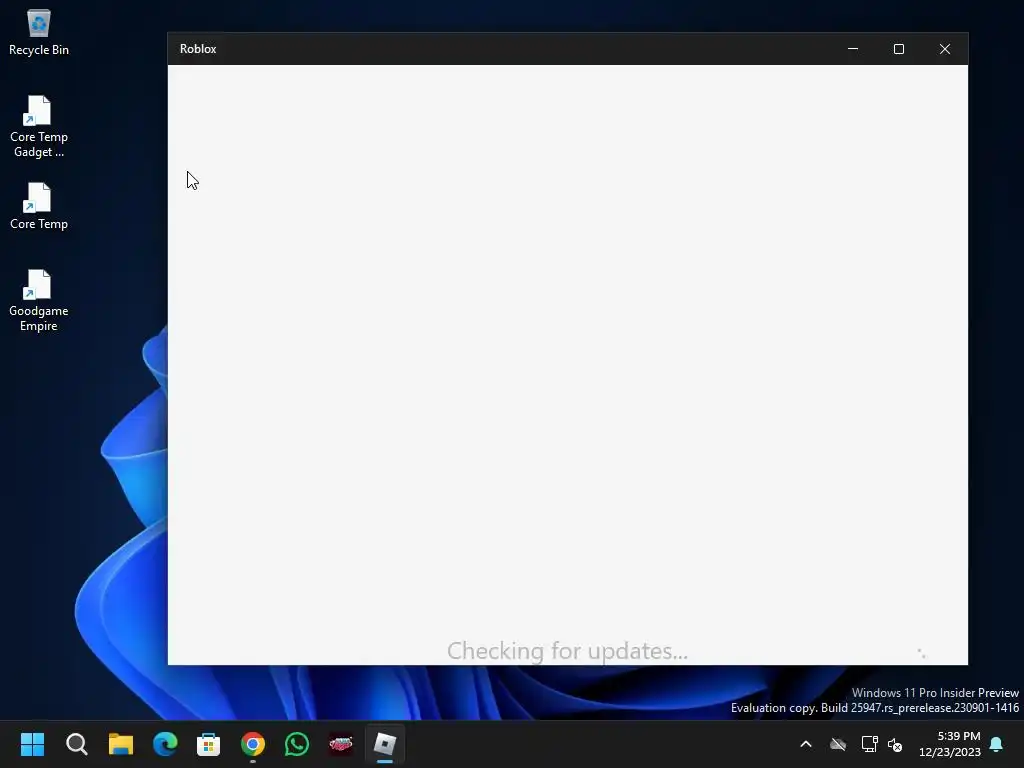This screenshot has width=1024, height=768.
Task: Open the red game app in taskbar
Action: (341, 744)
